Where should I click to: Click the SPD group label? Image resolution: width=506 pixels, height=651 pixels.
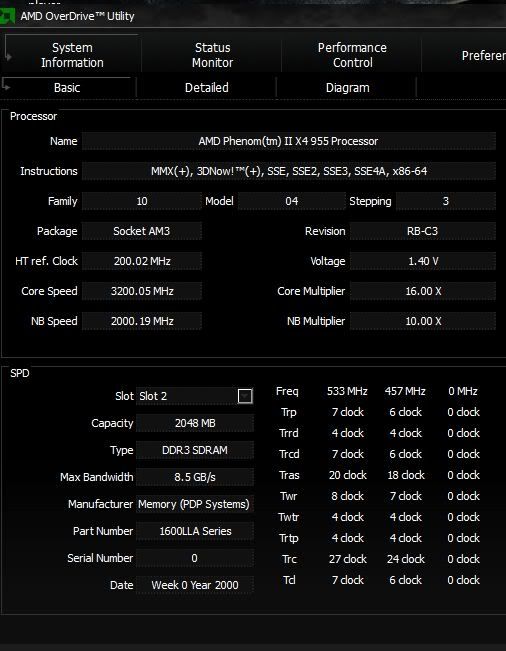(x=20, y=373)
